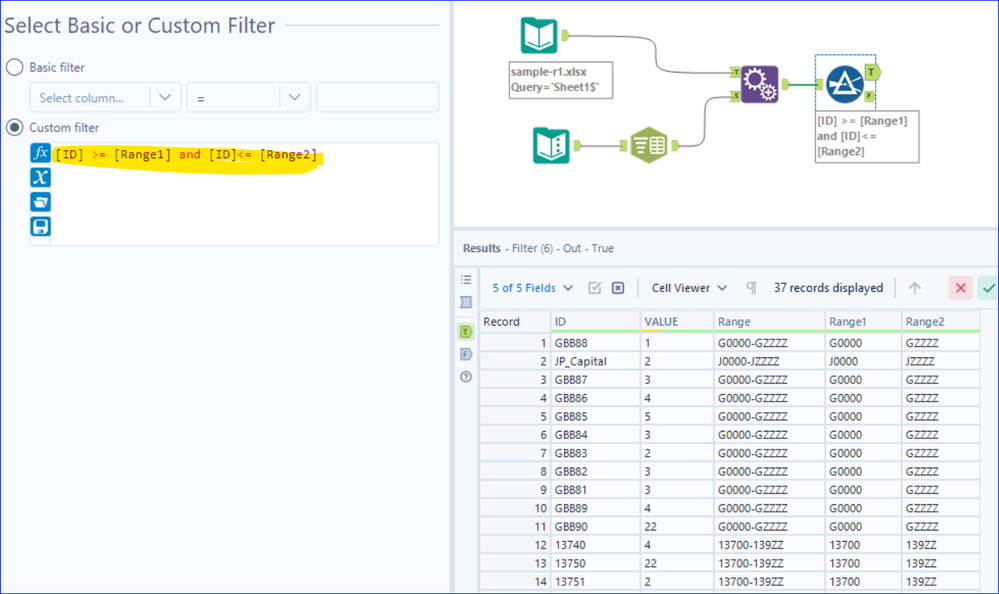Click the Range2 column header
This screenshot has height=594, width=999.
940,322
